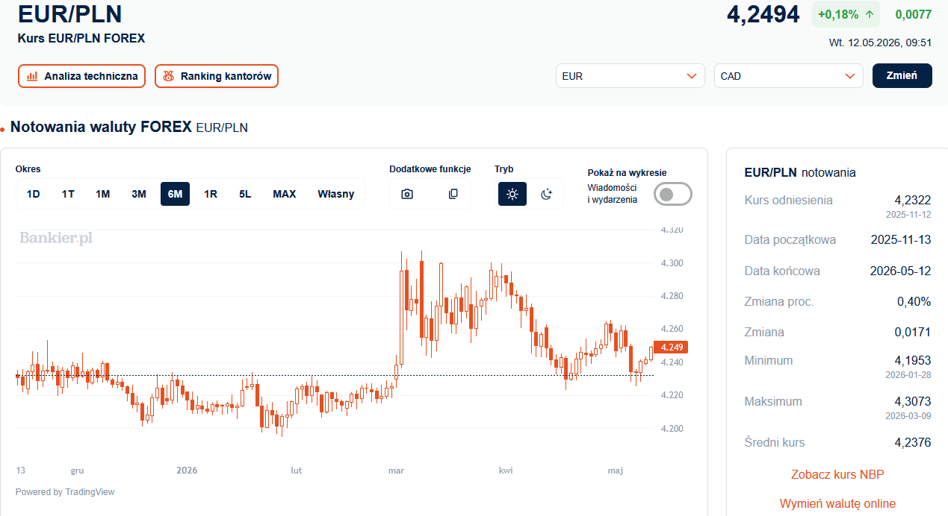Switch to the 1M period tab
948x516 pixels.
(x=103, y=194)
